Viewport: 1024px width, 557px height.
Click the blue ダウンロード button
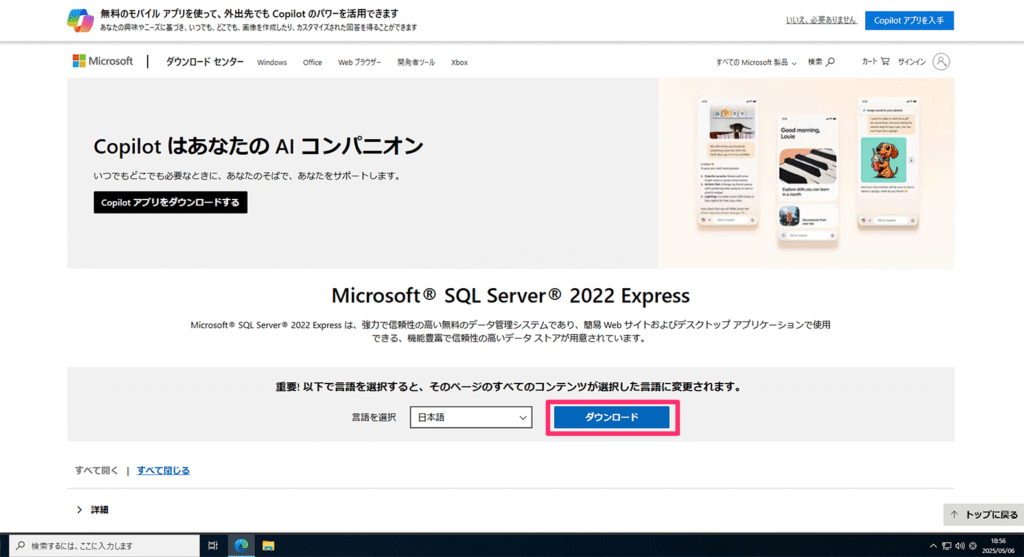[x=611, y=417]
